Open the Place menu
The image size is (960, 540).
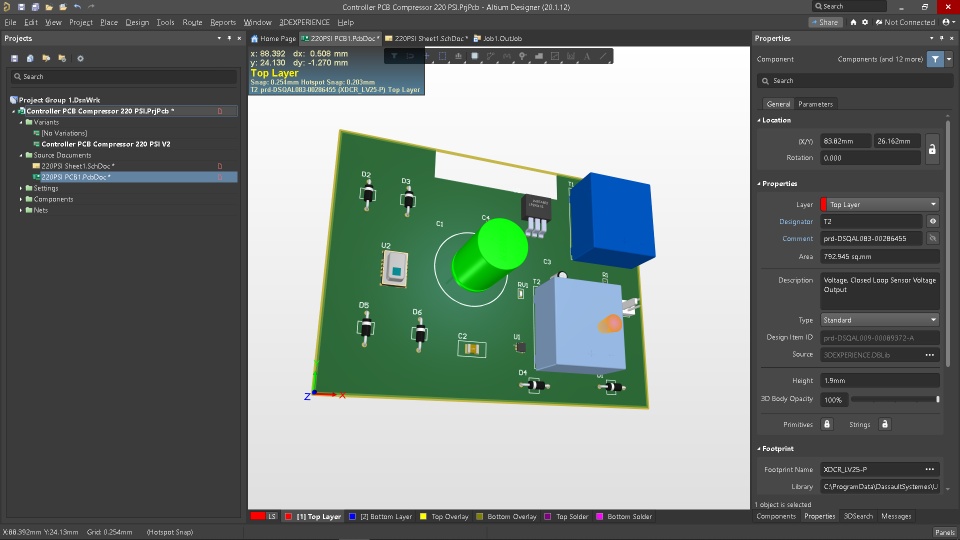point(109,22)
